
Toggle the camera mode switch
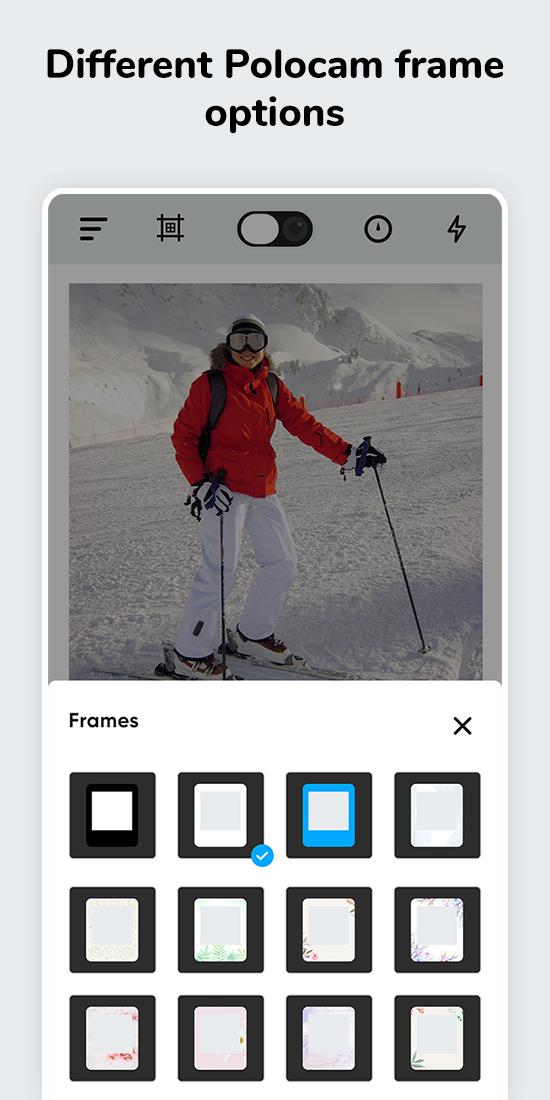[x=275, y=229]
